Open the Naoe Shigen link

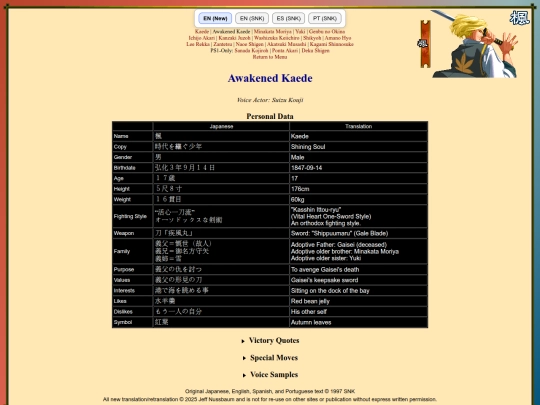coord(249,44)
